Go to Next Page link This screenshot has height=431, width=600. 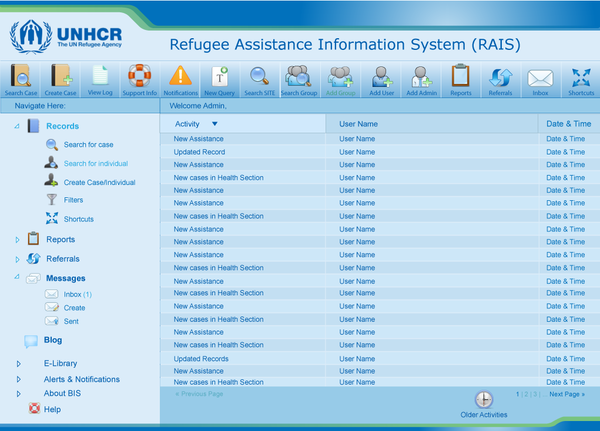(566, 394)
